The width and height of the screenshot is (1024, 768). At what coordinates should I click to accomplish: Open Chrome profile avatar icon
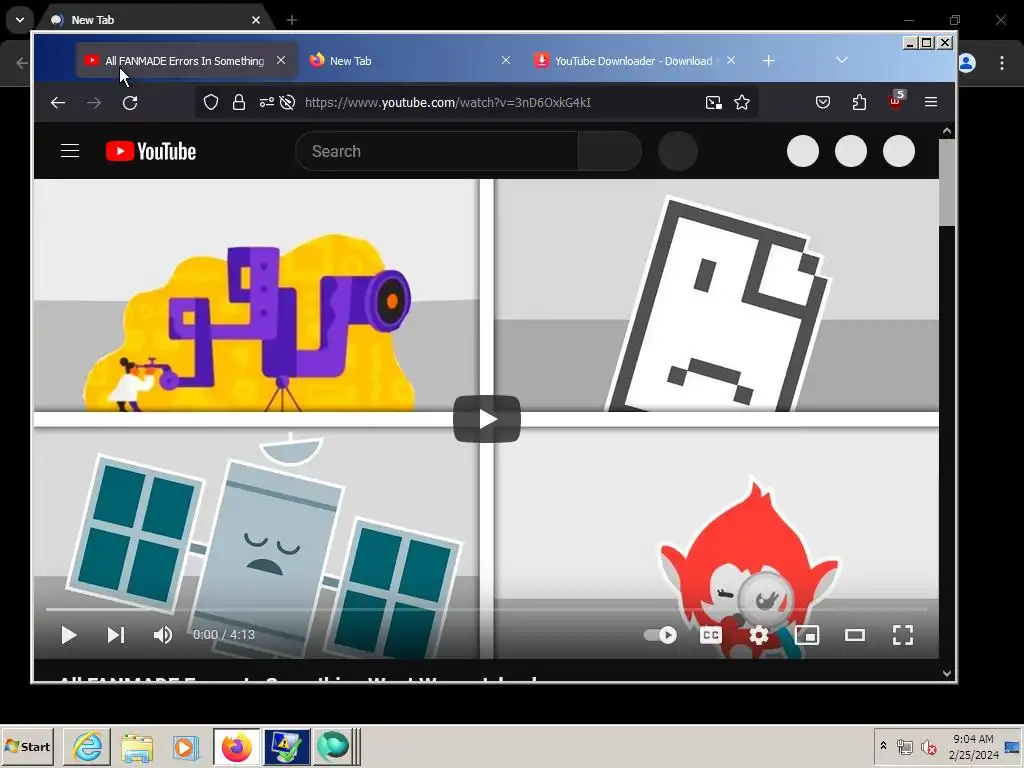967,63
